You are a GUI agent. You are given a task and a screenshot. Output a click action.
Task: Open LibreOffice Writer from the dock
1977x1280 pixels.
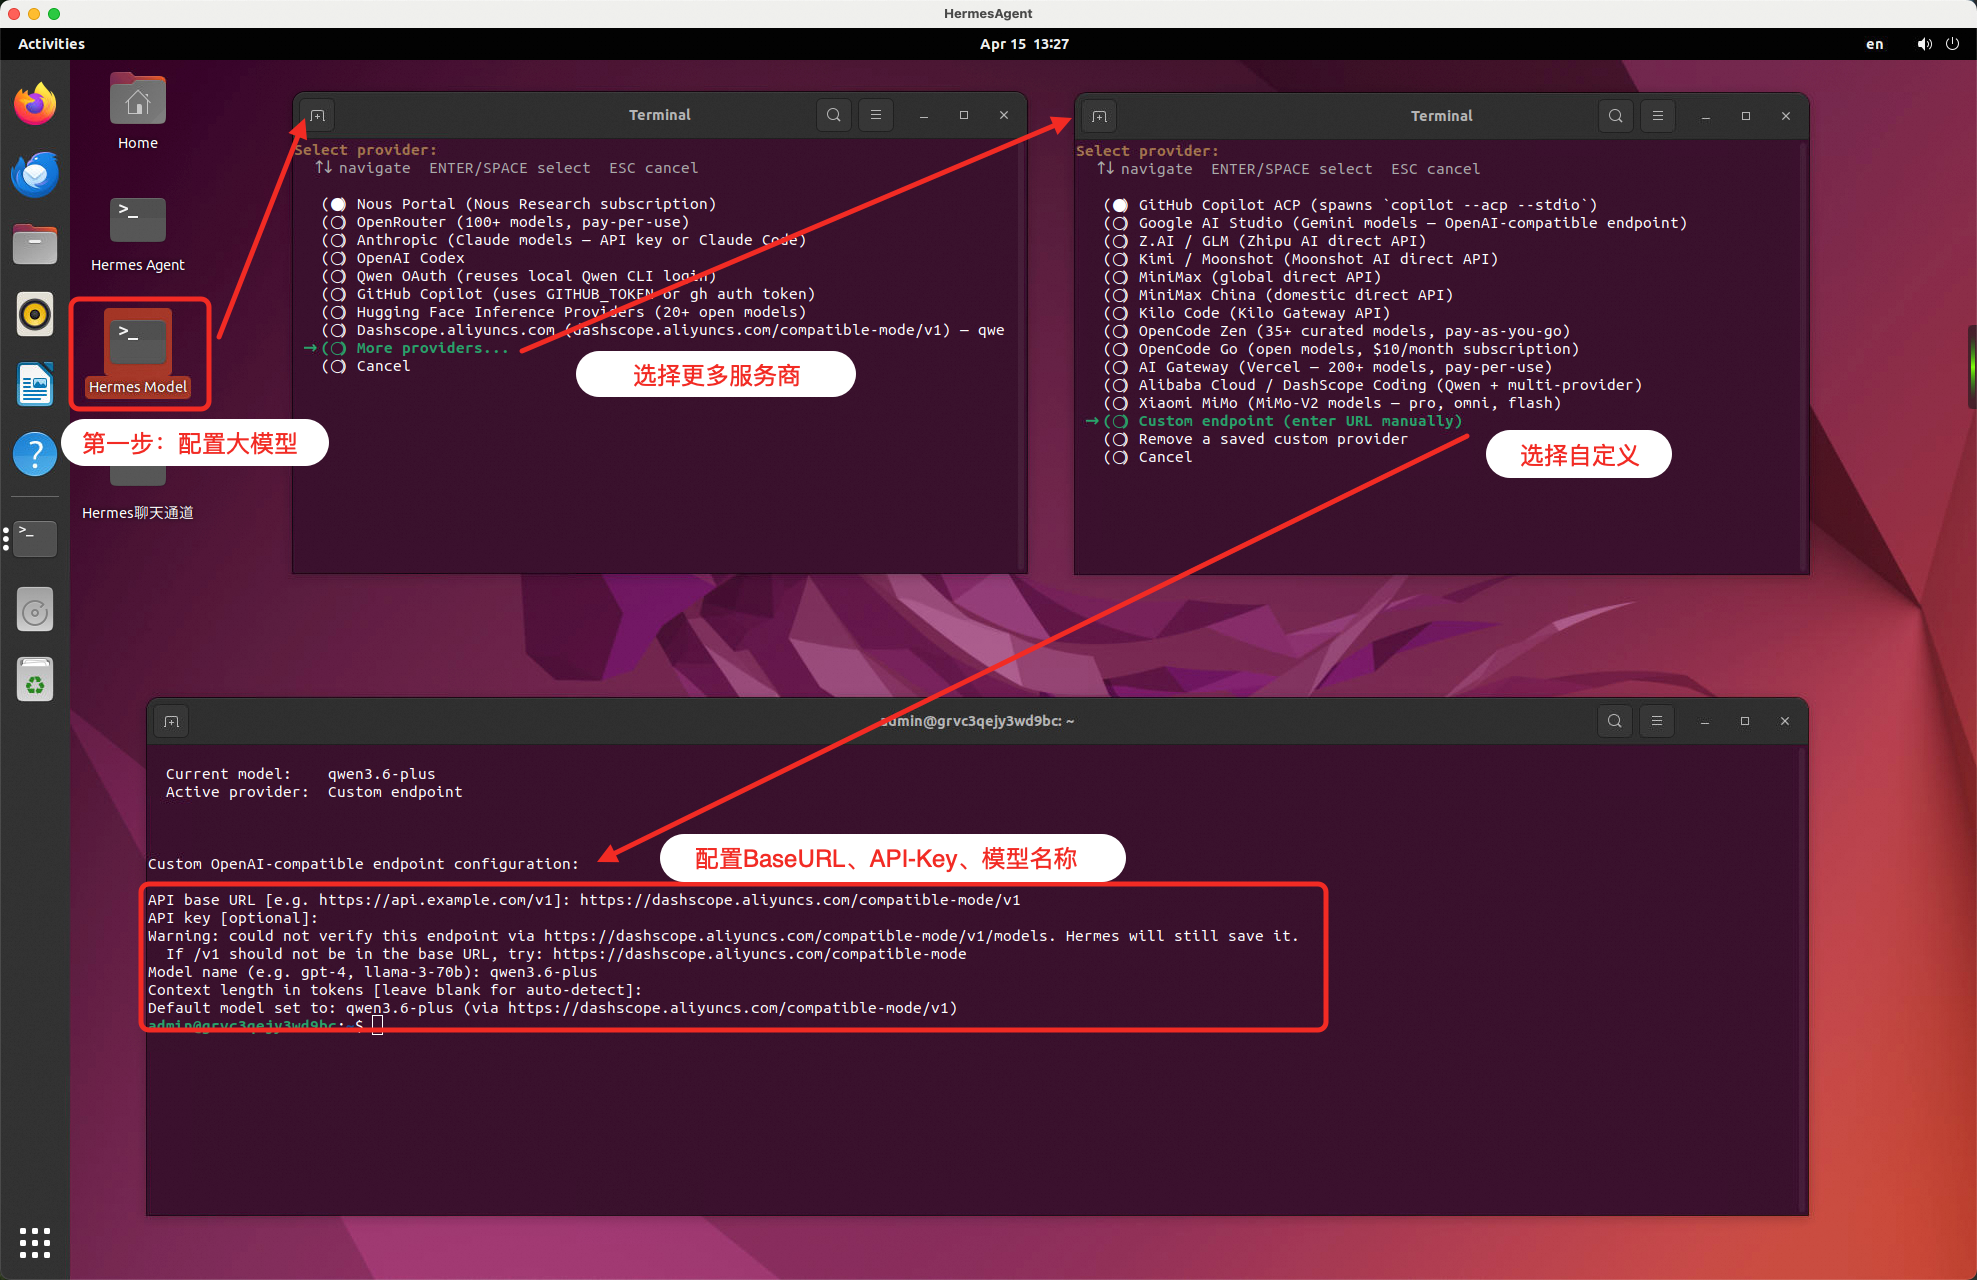35,385
